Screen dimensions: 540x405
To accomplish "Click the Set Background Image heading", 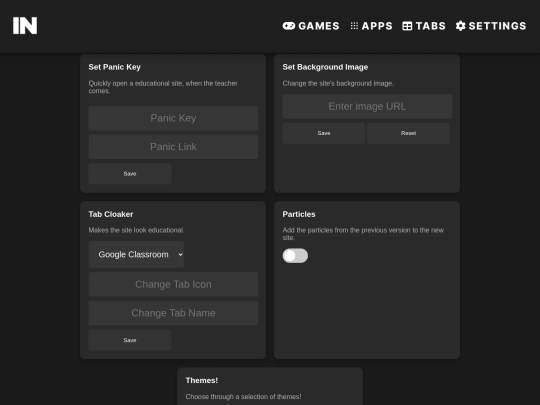I will click(325, 67).
